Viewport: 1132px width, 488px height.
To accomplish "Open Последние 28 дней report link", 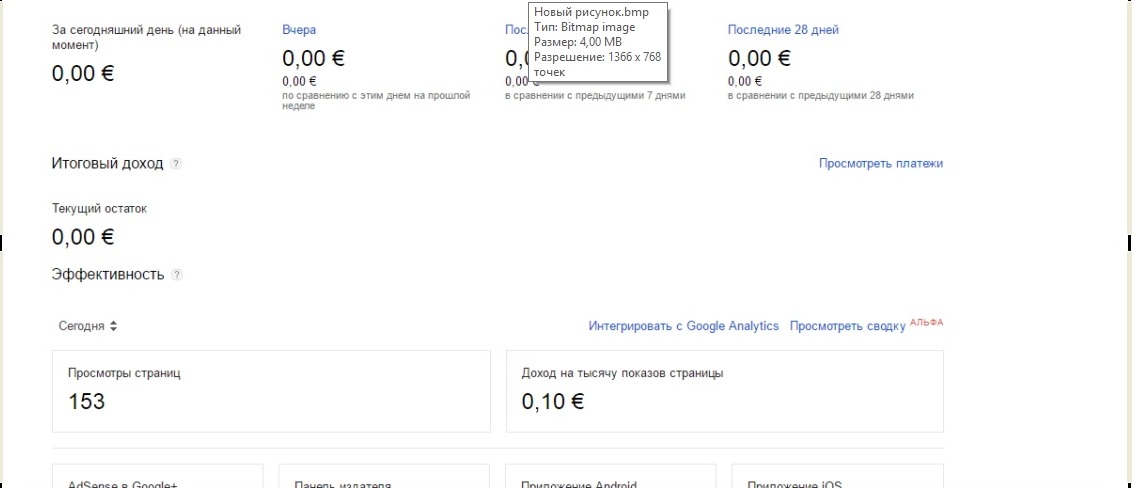I will click(783, 30).
